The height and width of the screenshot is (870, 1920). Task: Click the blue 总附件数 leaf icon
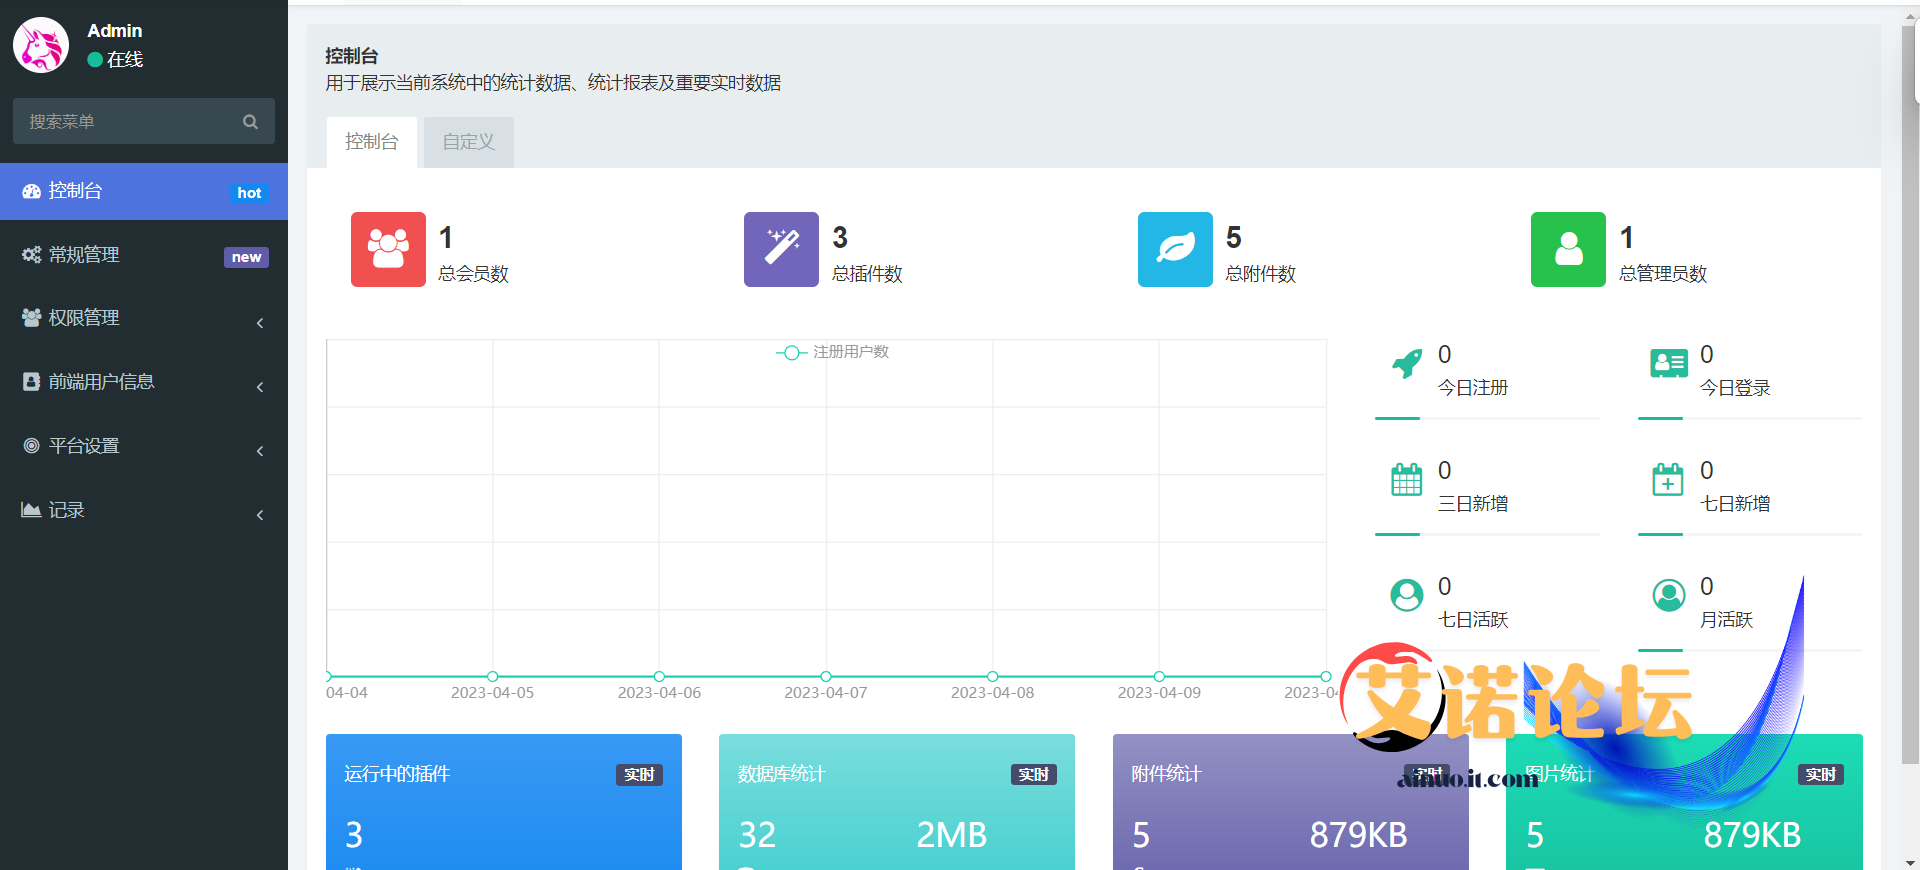coord(1175,249)
